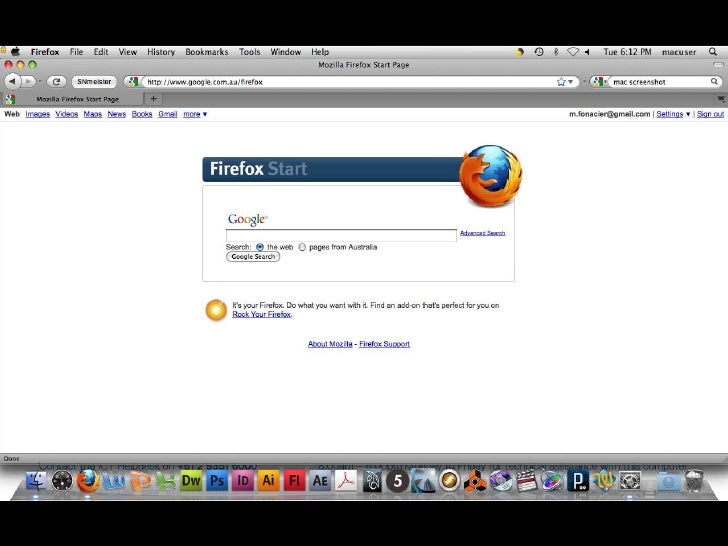Select 'the web' radio button
728x546 pixels.
[260, 247]
